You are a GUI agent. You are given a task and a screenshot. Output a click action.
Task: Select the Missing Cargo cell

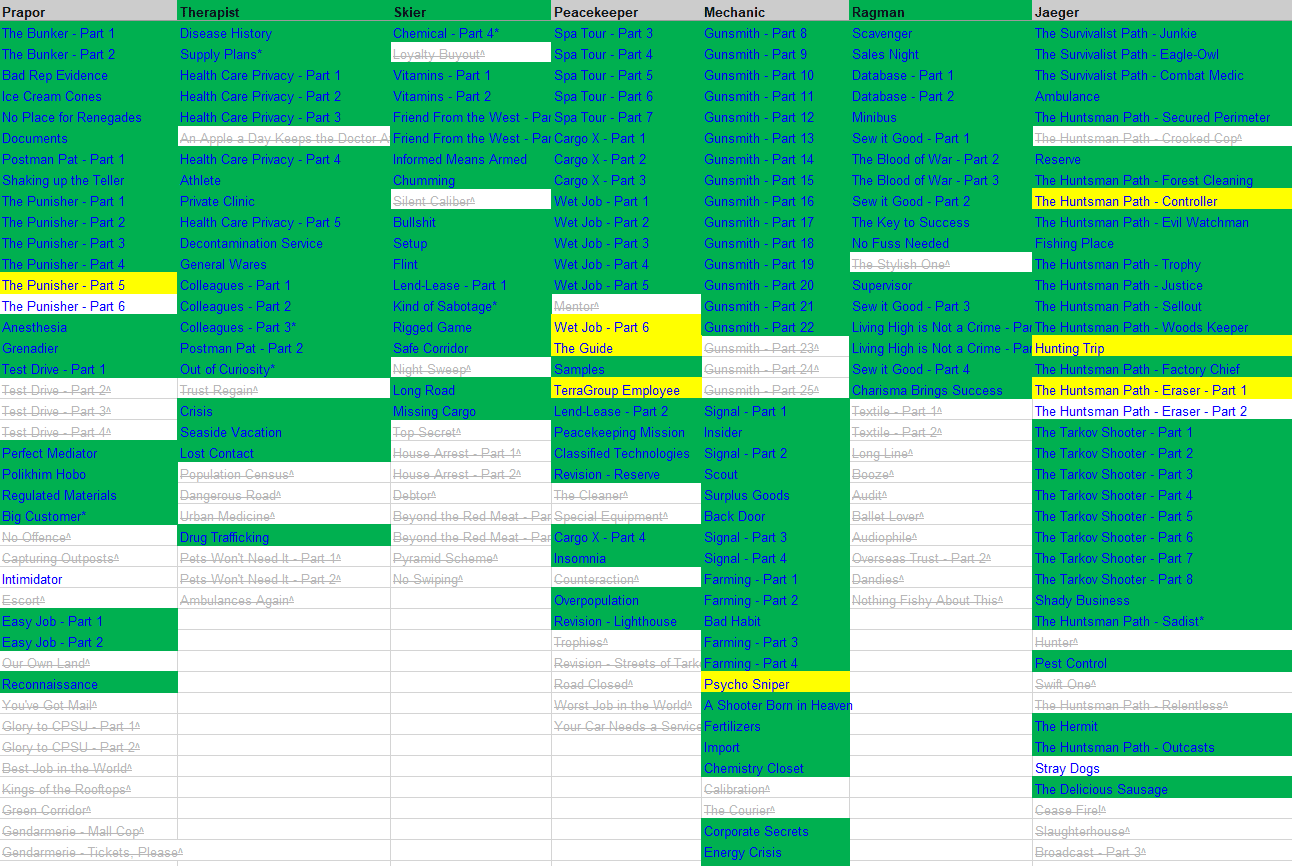coord(471,411)
